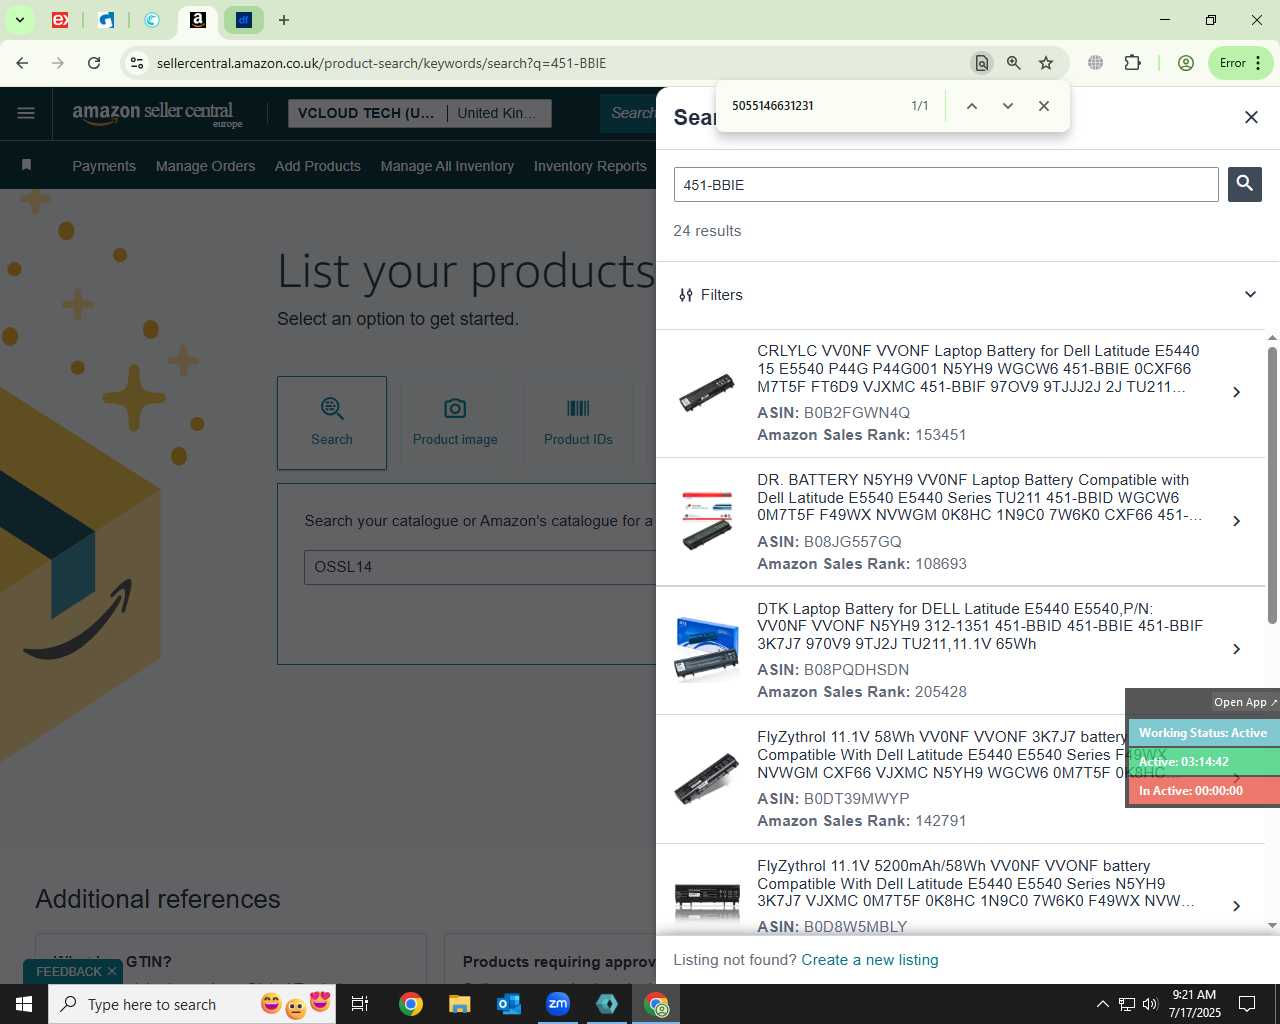The width and height of the screenshot is (1280, 1024).
Task: Open Manage All Inventory menu
Action: (447, 166)
